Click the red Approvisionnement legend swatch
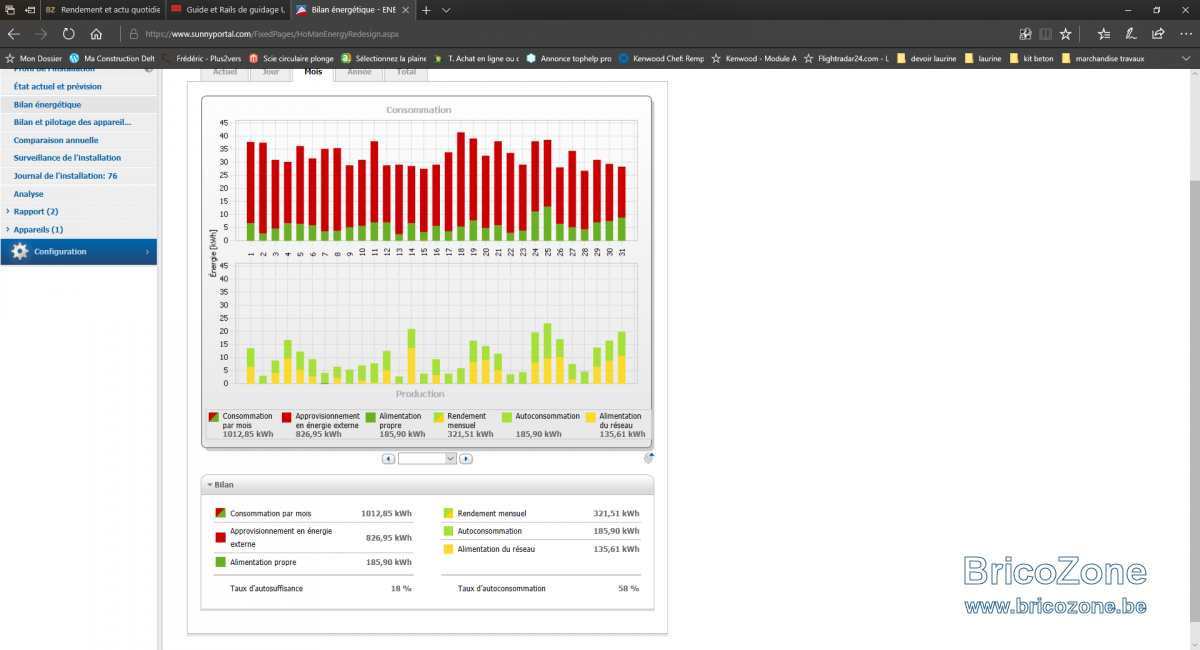Viewport: 1200px width, 650px height. (x=287, y=416)
